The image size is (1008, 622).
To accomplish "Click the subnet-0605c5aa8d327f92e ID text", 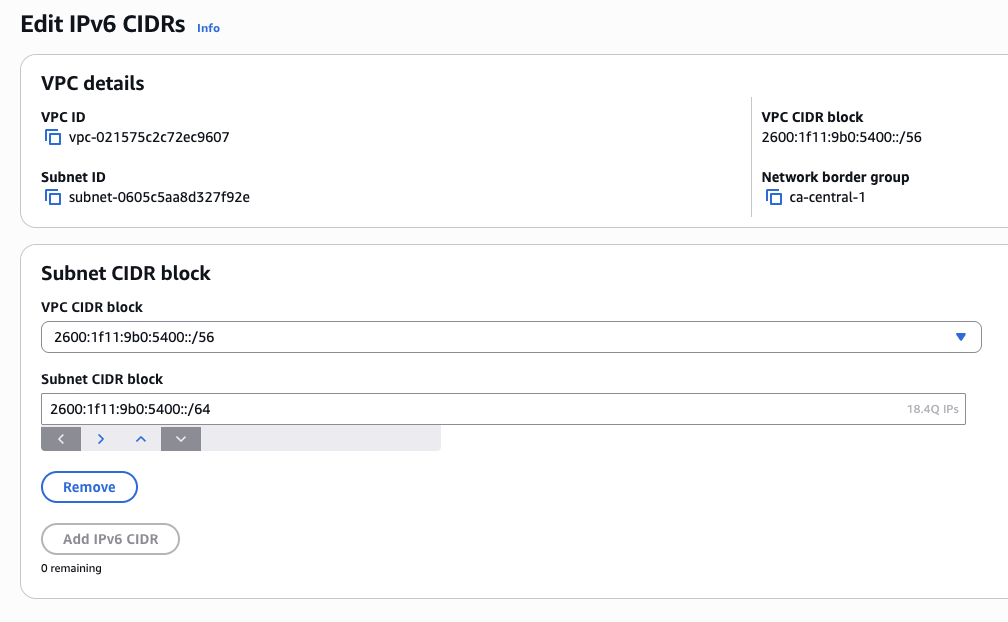I will (159, 198).
